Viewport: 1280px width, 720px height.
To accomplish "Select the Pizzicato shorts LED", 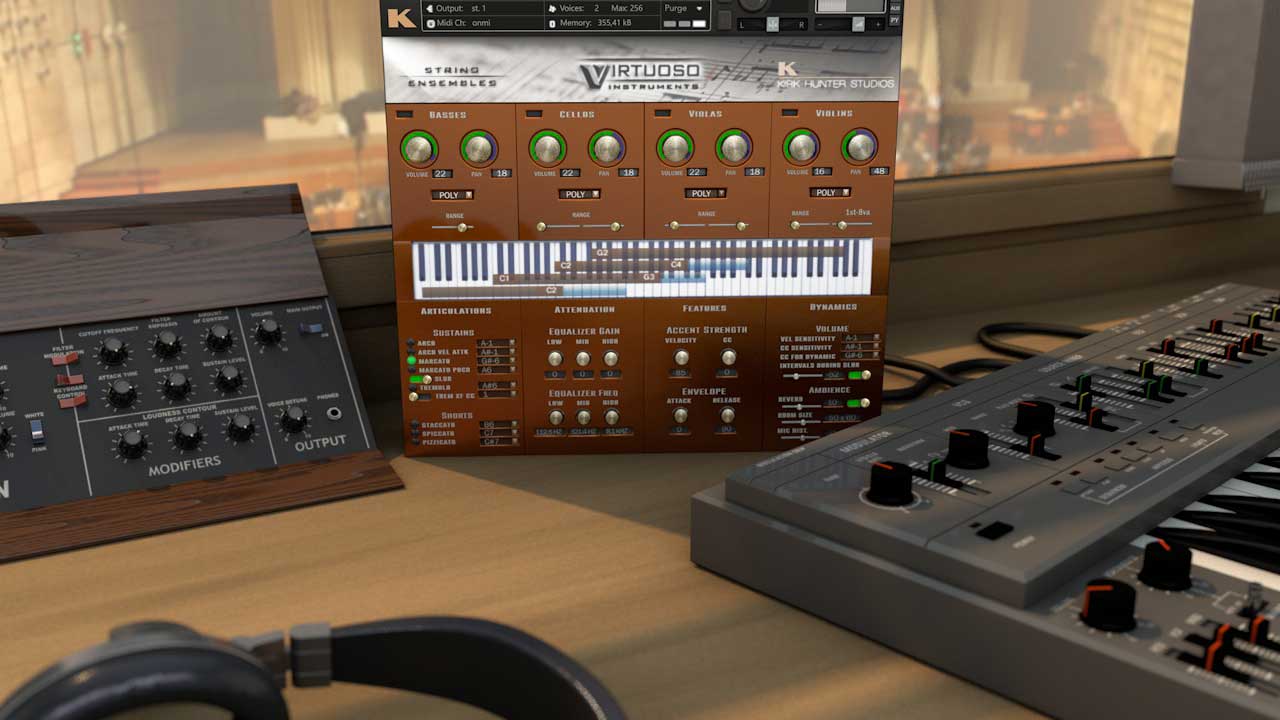I will tap(415, 441).
